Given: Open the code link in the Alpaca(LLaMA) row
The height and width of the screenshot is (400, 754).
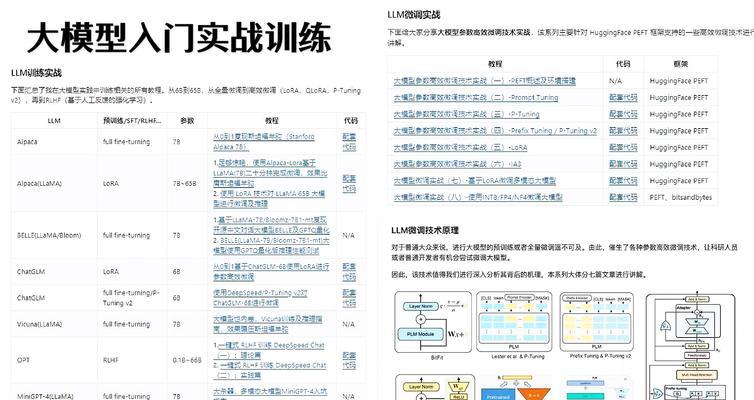Looking at the screenshot, I should tap(349, 184).
